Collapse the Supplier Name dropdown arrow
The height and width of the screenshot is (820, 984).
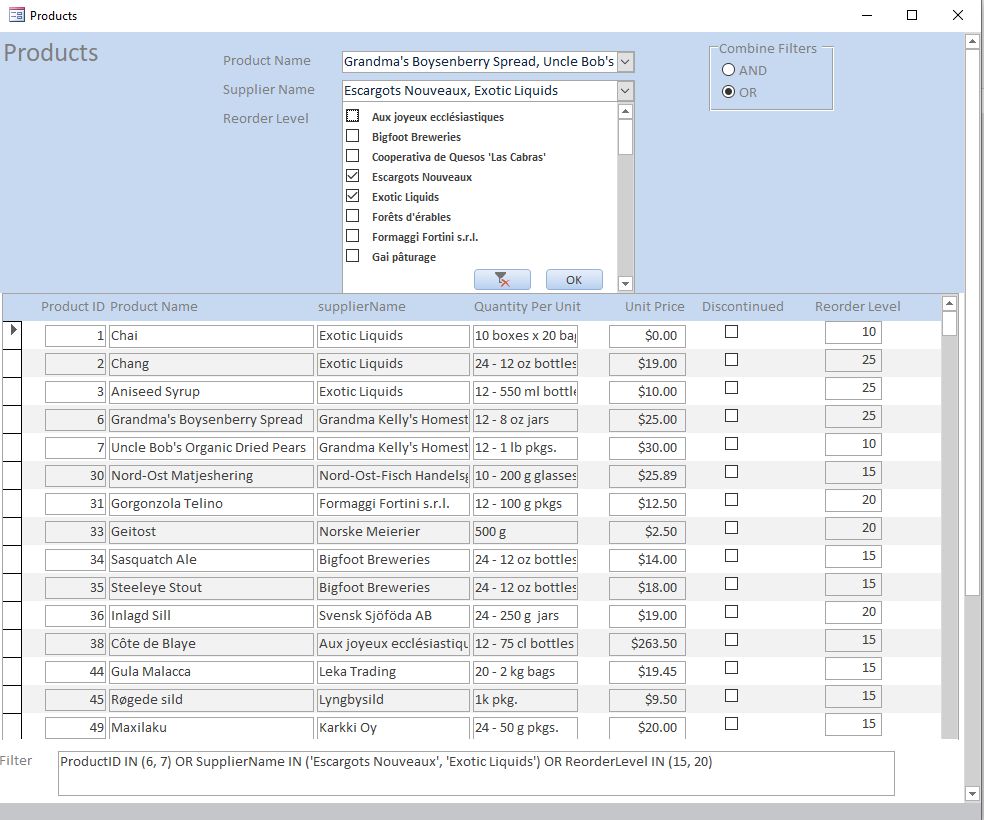click(625, 91)
